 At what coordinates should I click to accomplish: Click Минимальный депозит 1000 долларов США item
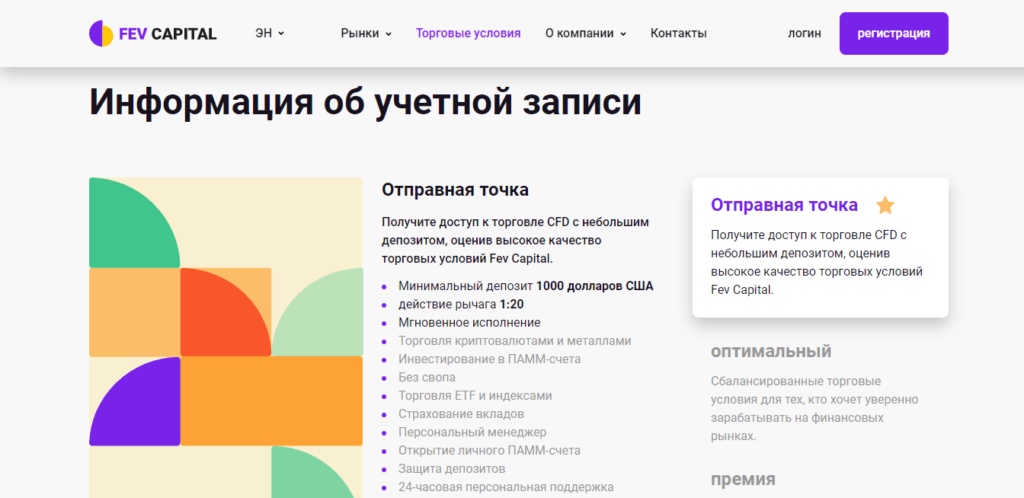pos(526,286)
